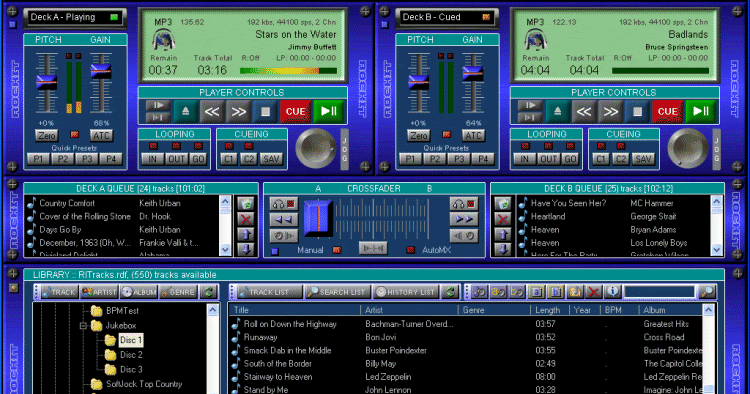Eject the track on Deck B
Screen dimensions: 750x394
[557, 112]
